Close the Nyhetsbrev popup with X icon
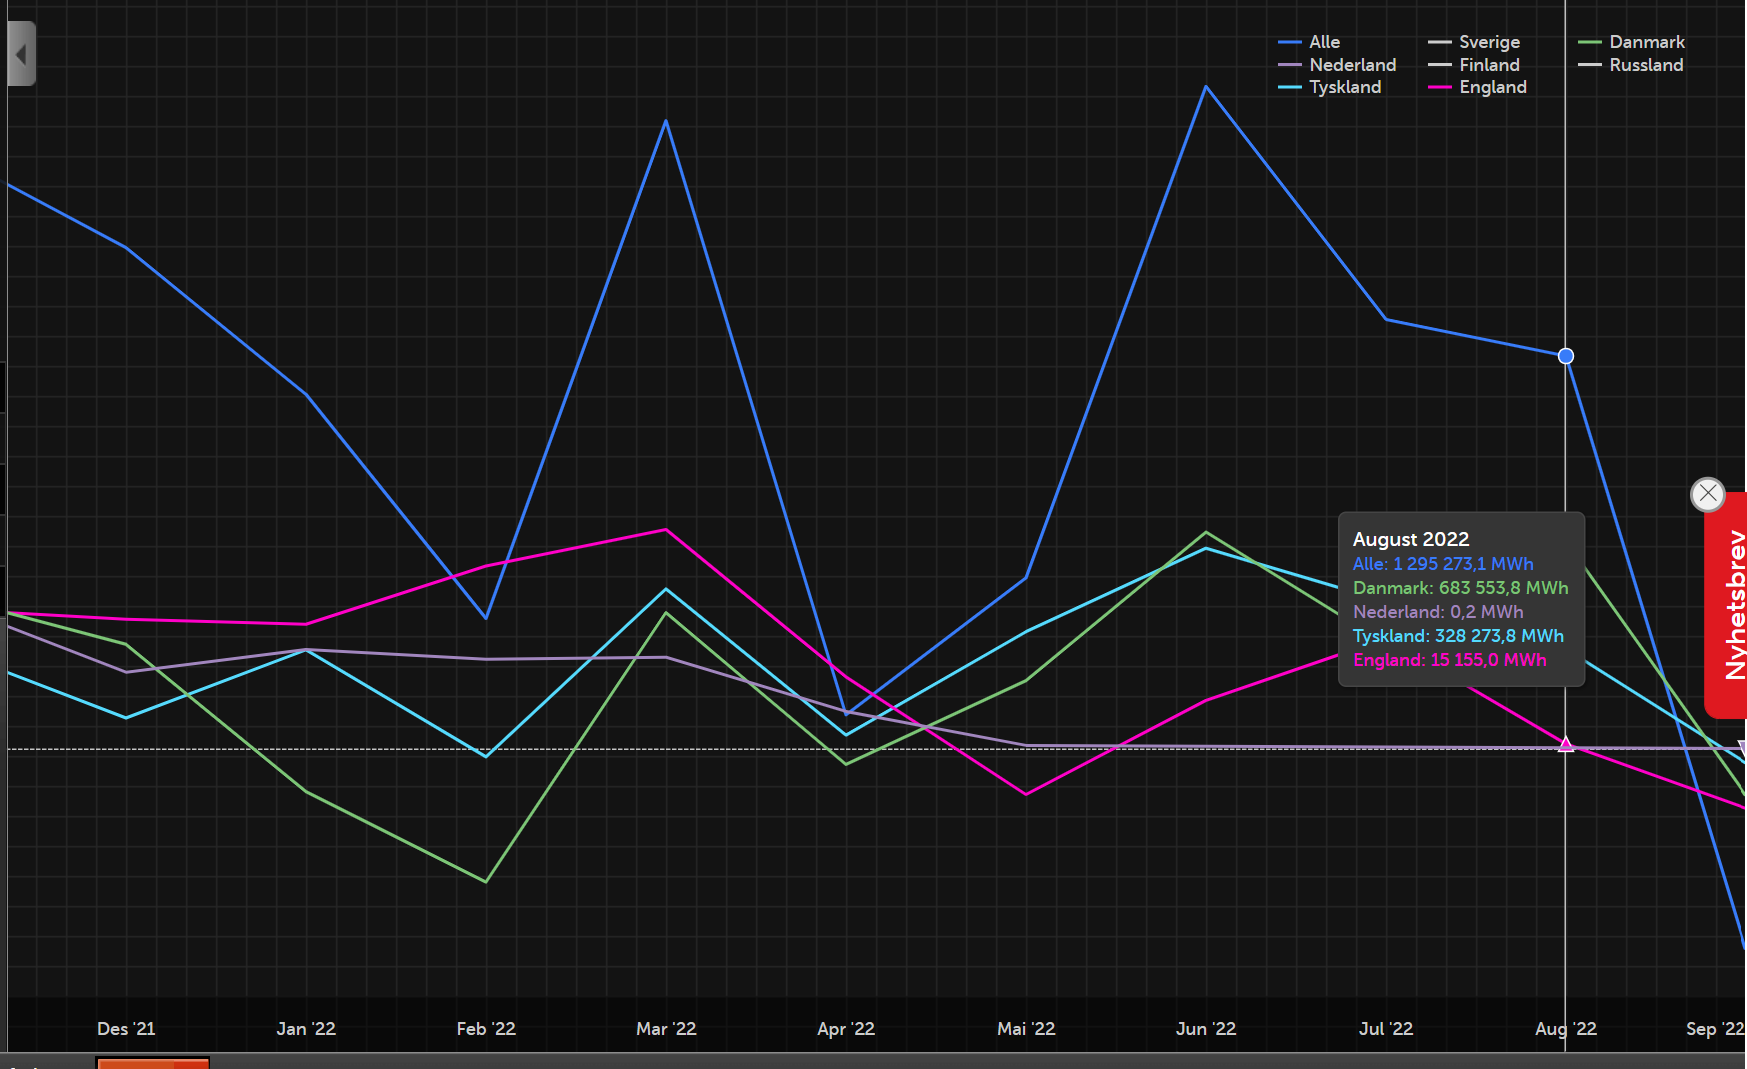 click(1707, 493)
